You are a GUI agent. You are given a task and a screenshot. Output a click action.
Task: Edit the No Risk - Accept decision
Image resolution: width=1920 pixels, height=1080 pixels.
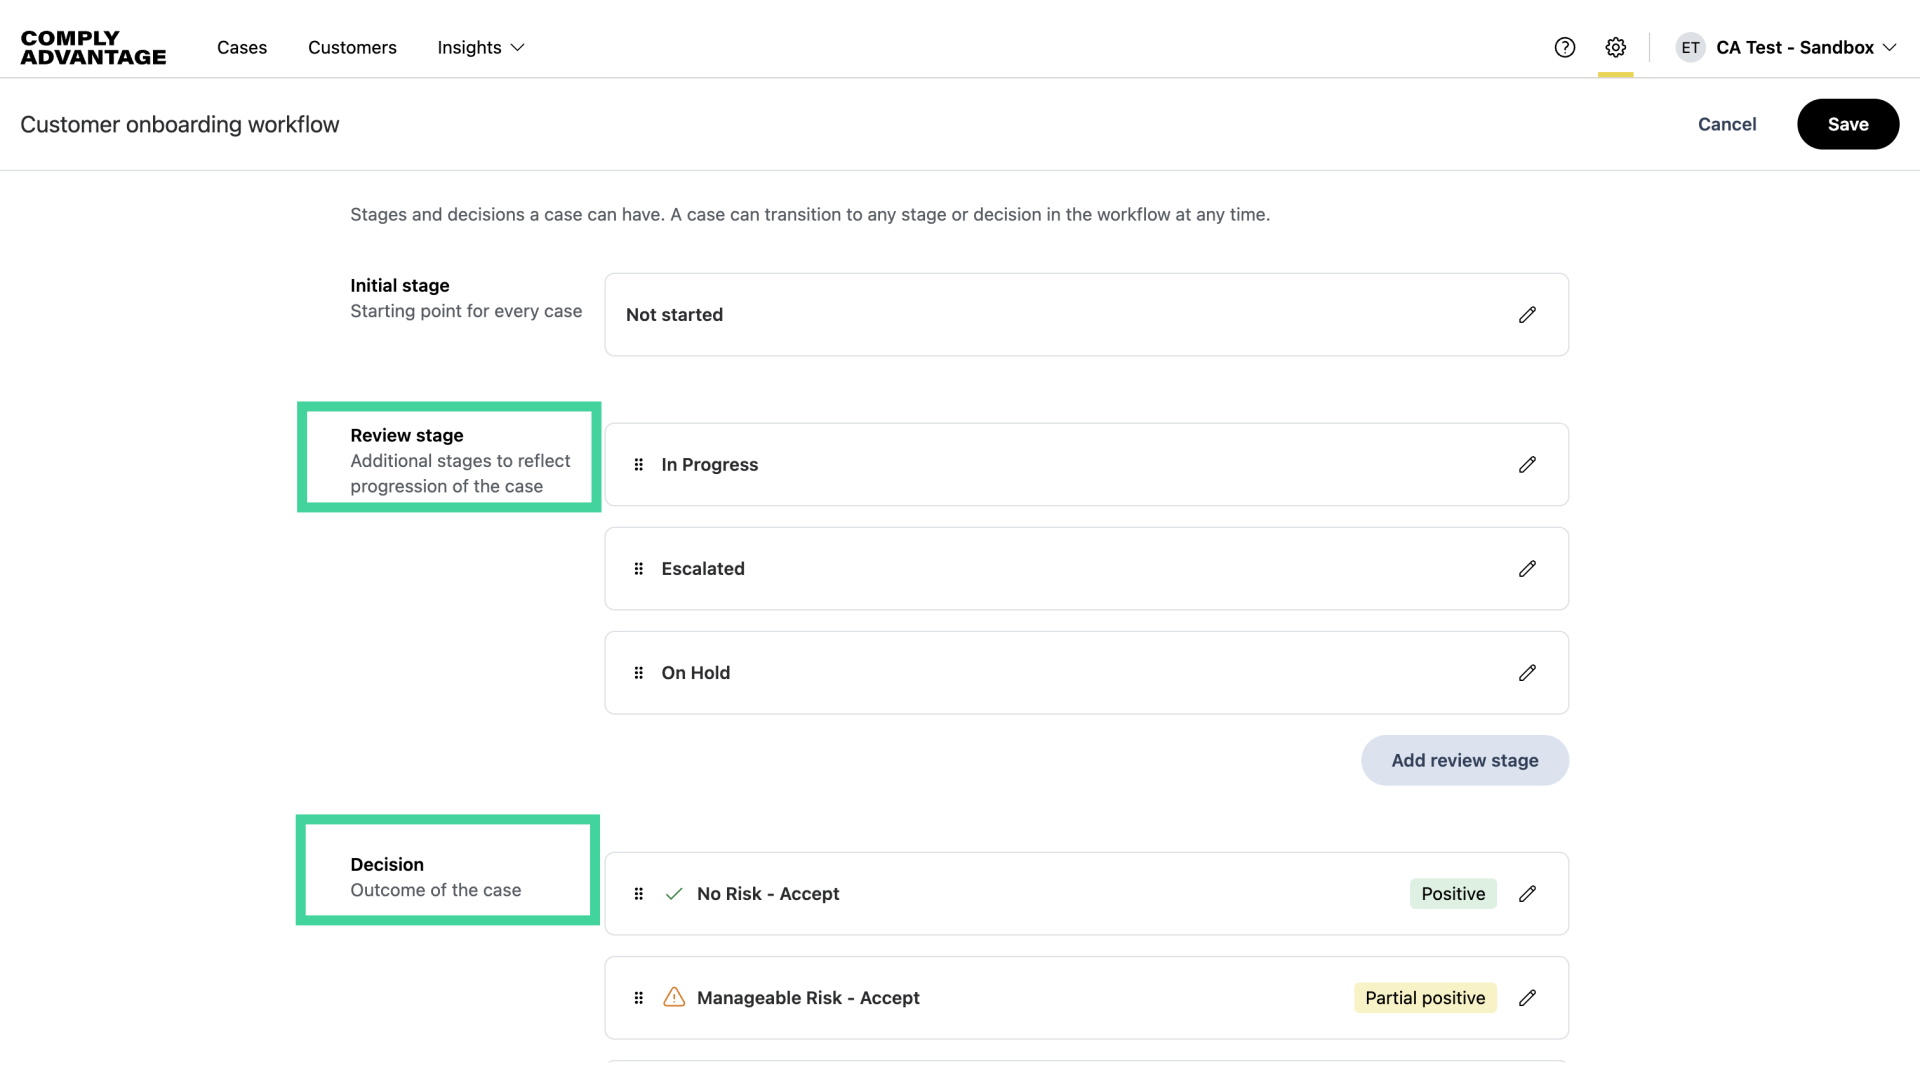pyautogui.click(x=1527, y=893)
